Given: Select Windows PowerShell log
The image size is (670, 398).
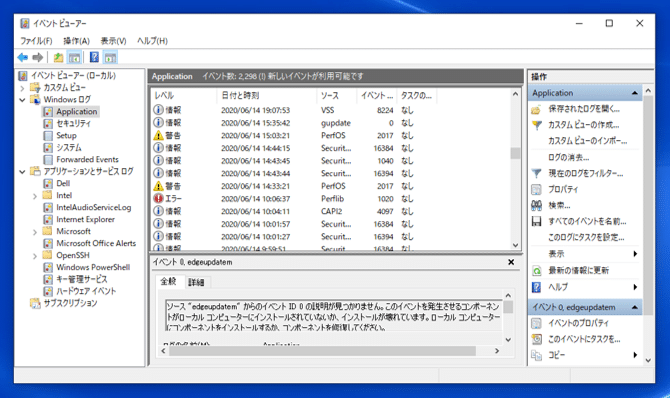Looking at the screenshot, I should coord(93,267).
